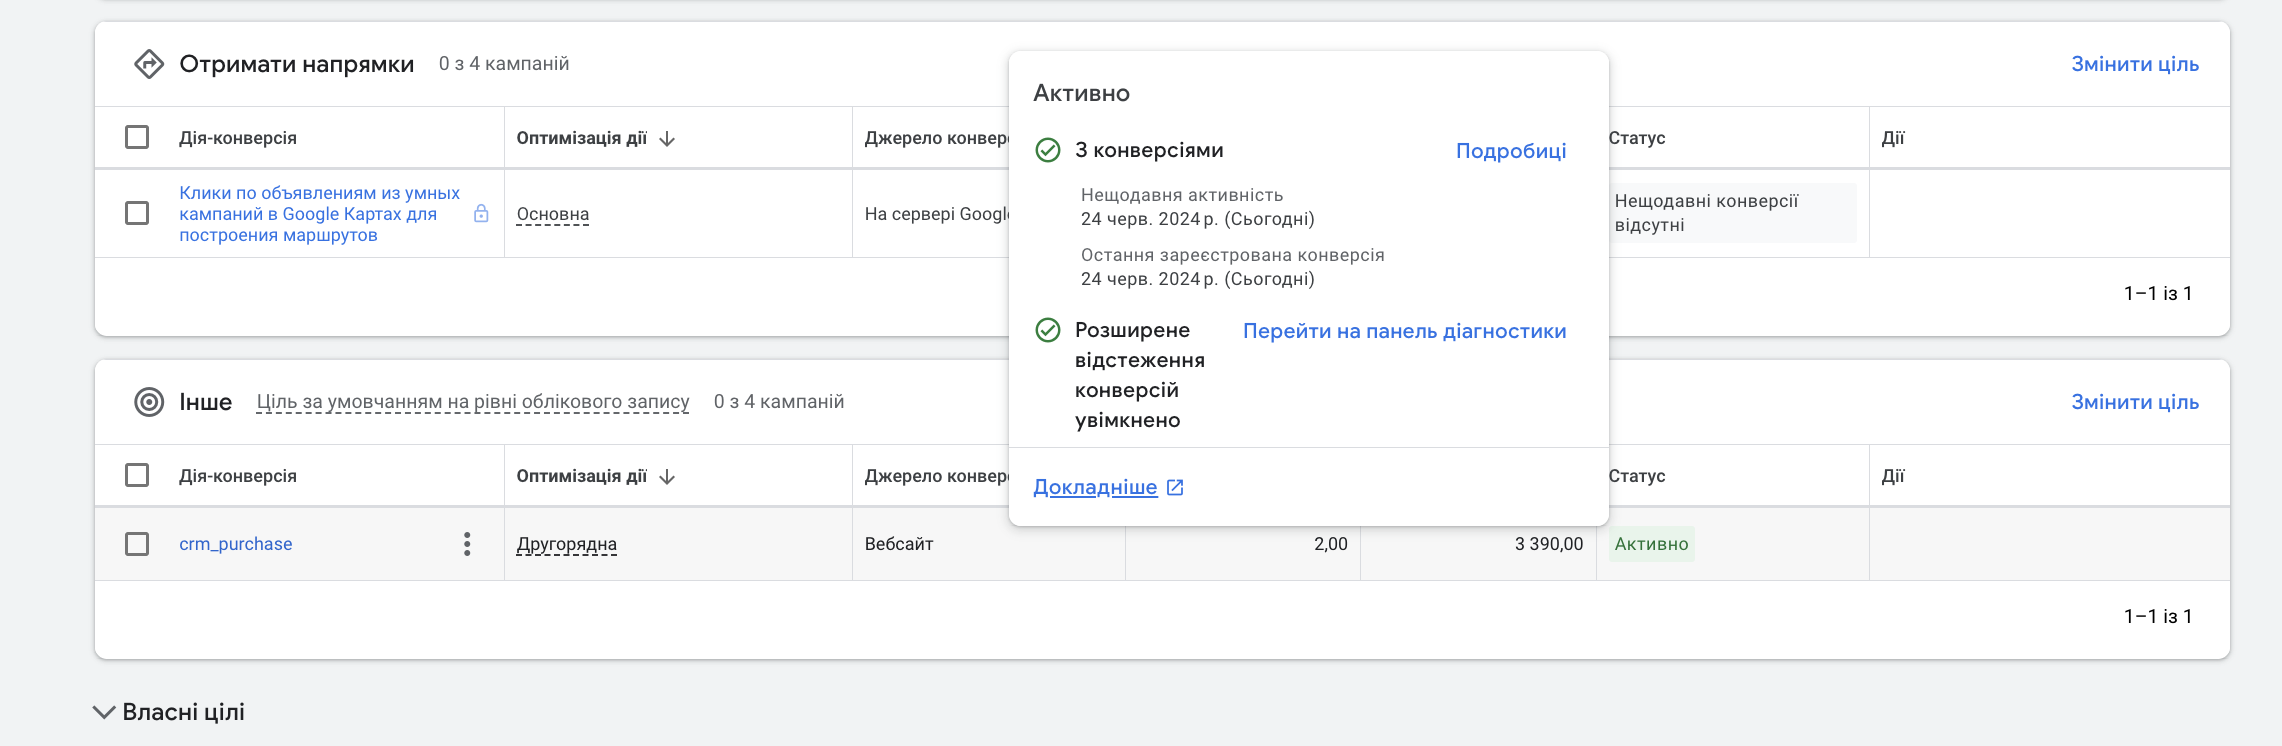
Task: Click the Отримати напрямки goal title
Action: (297, 64)
